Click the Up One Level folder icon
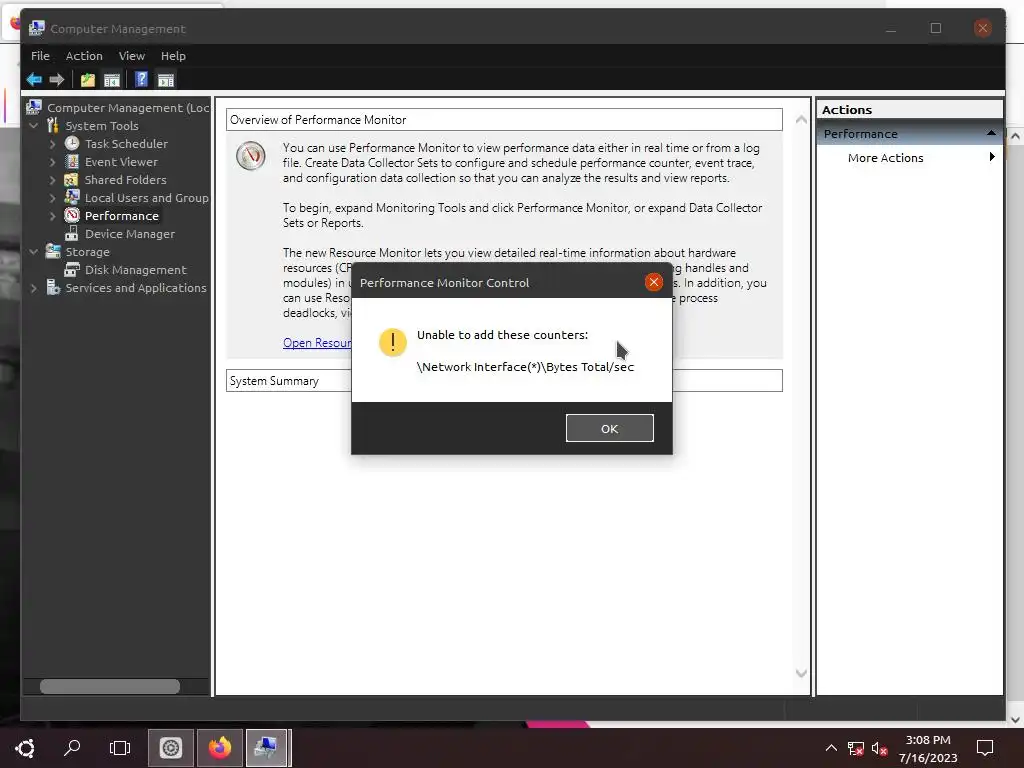The height and width of the screenshot is (768, 1024). pos(88,80)
